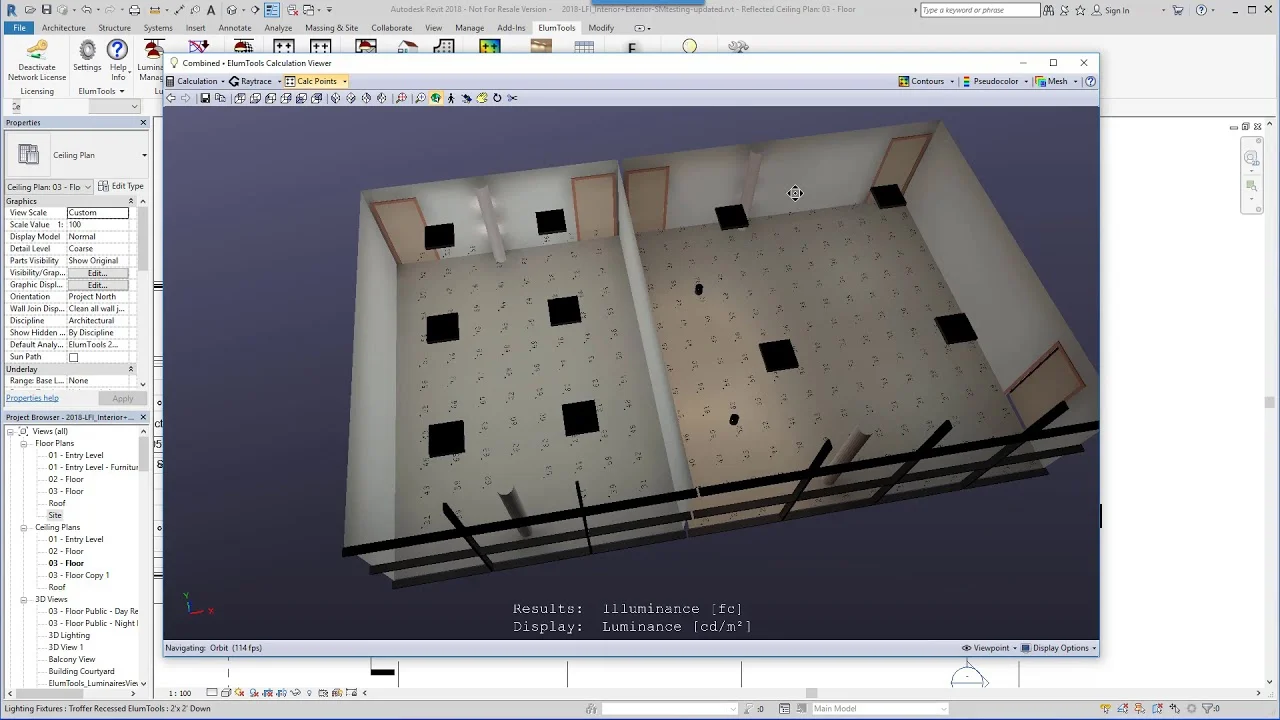Select 'Building Courtyard' view in browser
1280x720 pixels.
81,671
